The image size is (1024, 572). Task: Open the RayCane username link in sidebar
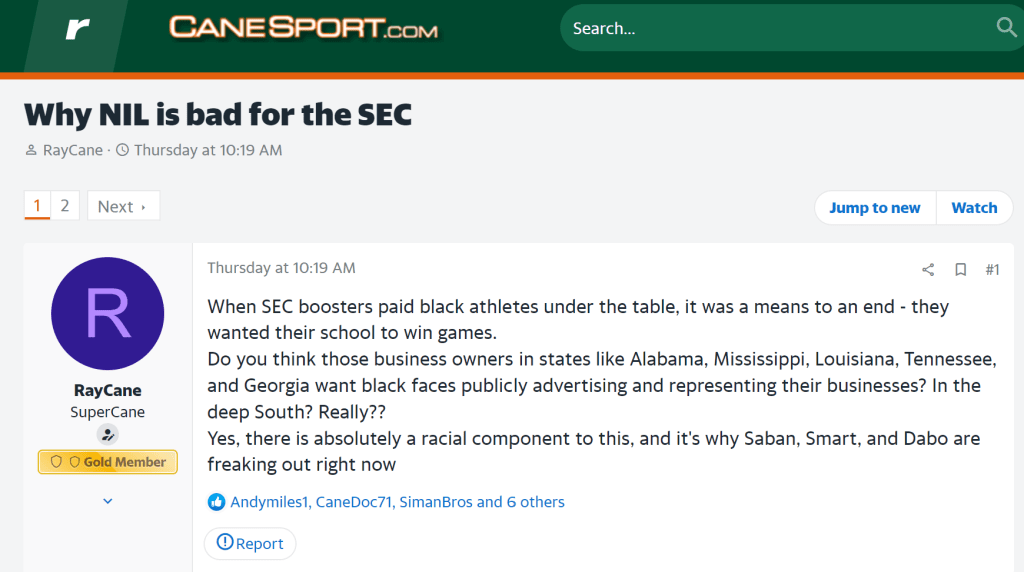pyautogui.click(x=108, y=391)
